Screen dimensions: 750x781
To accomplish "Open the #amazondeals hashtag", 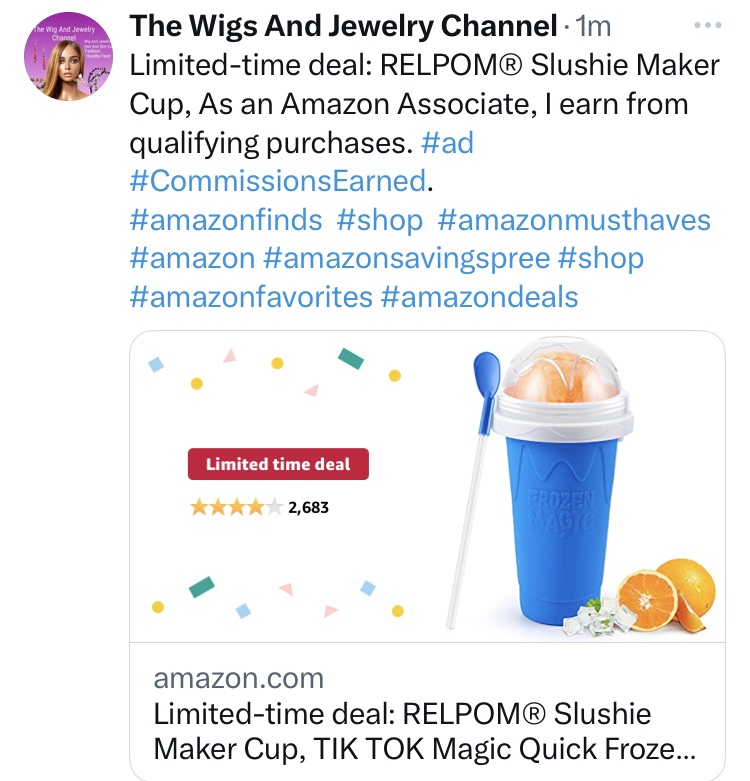I will click(x=479, y=297).
